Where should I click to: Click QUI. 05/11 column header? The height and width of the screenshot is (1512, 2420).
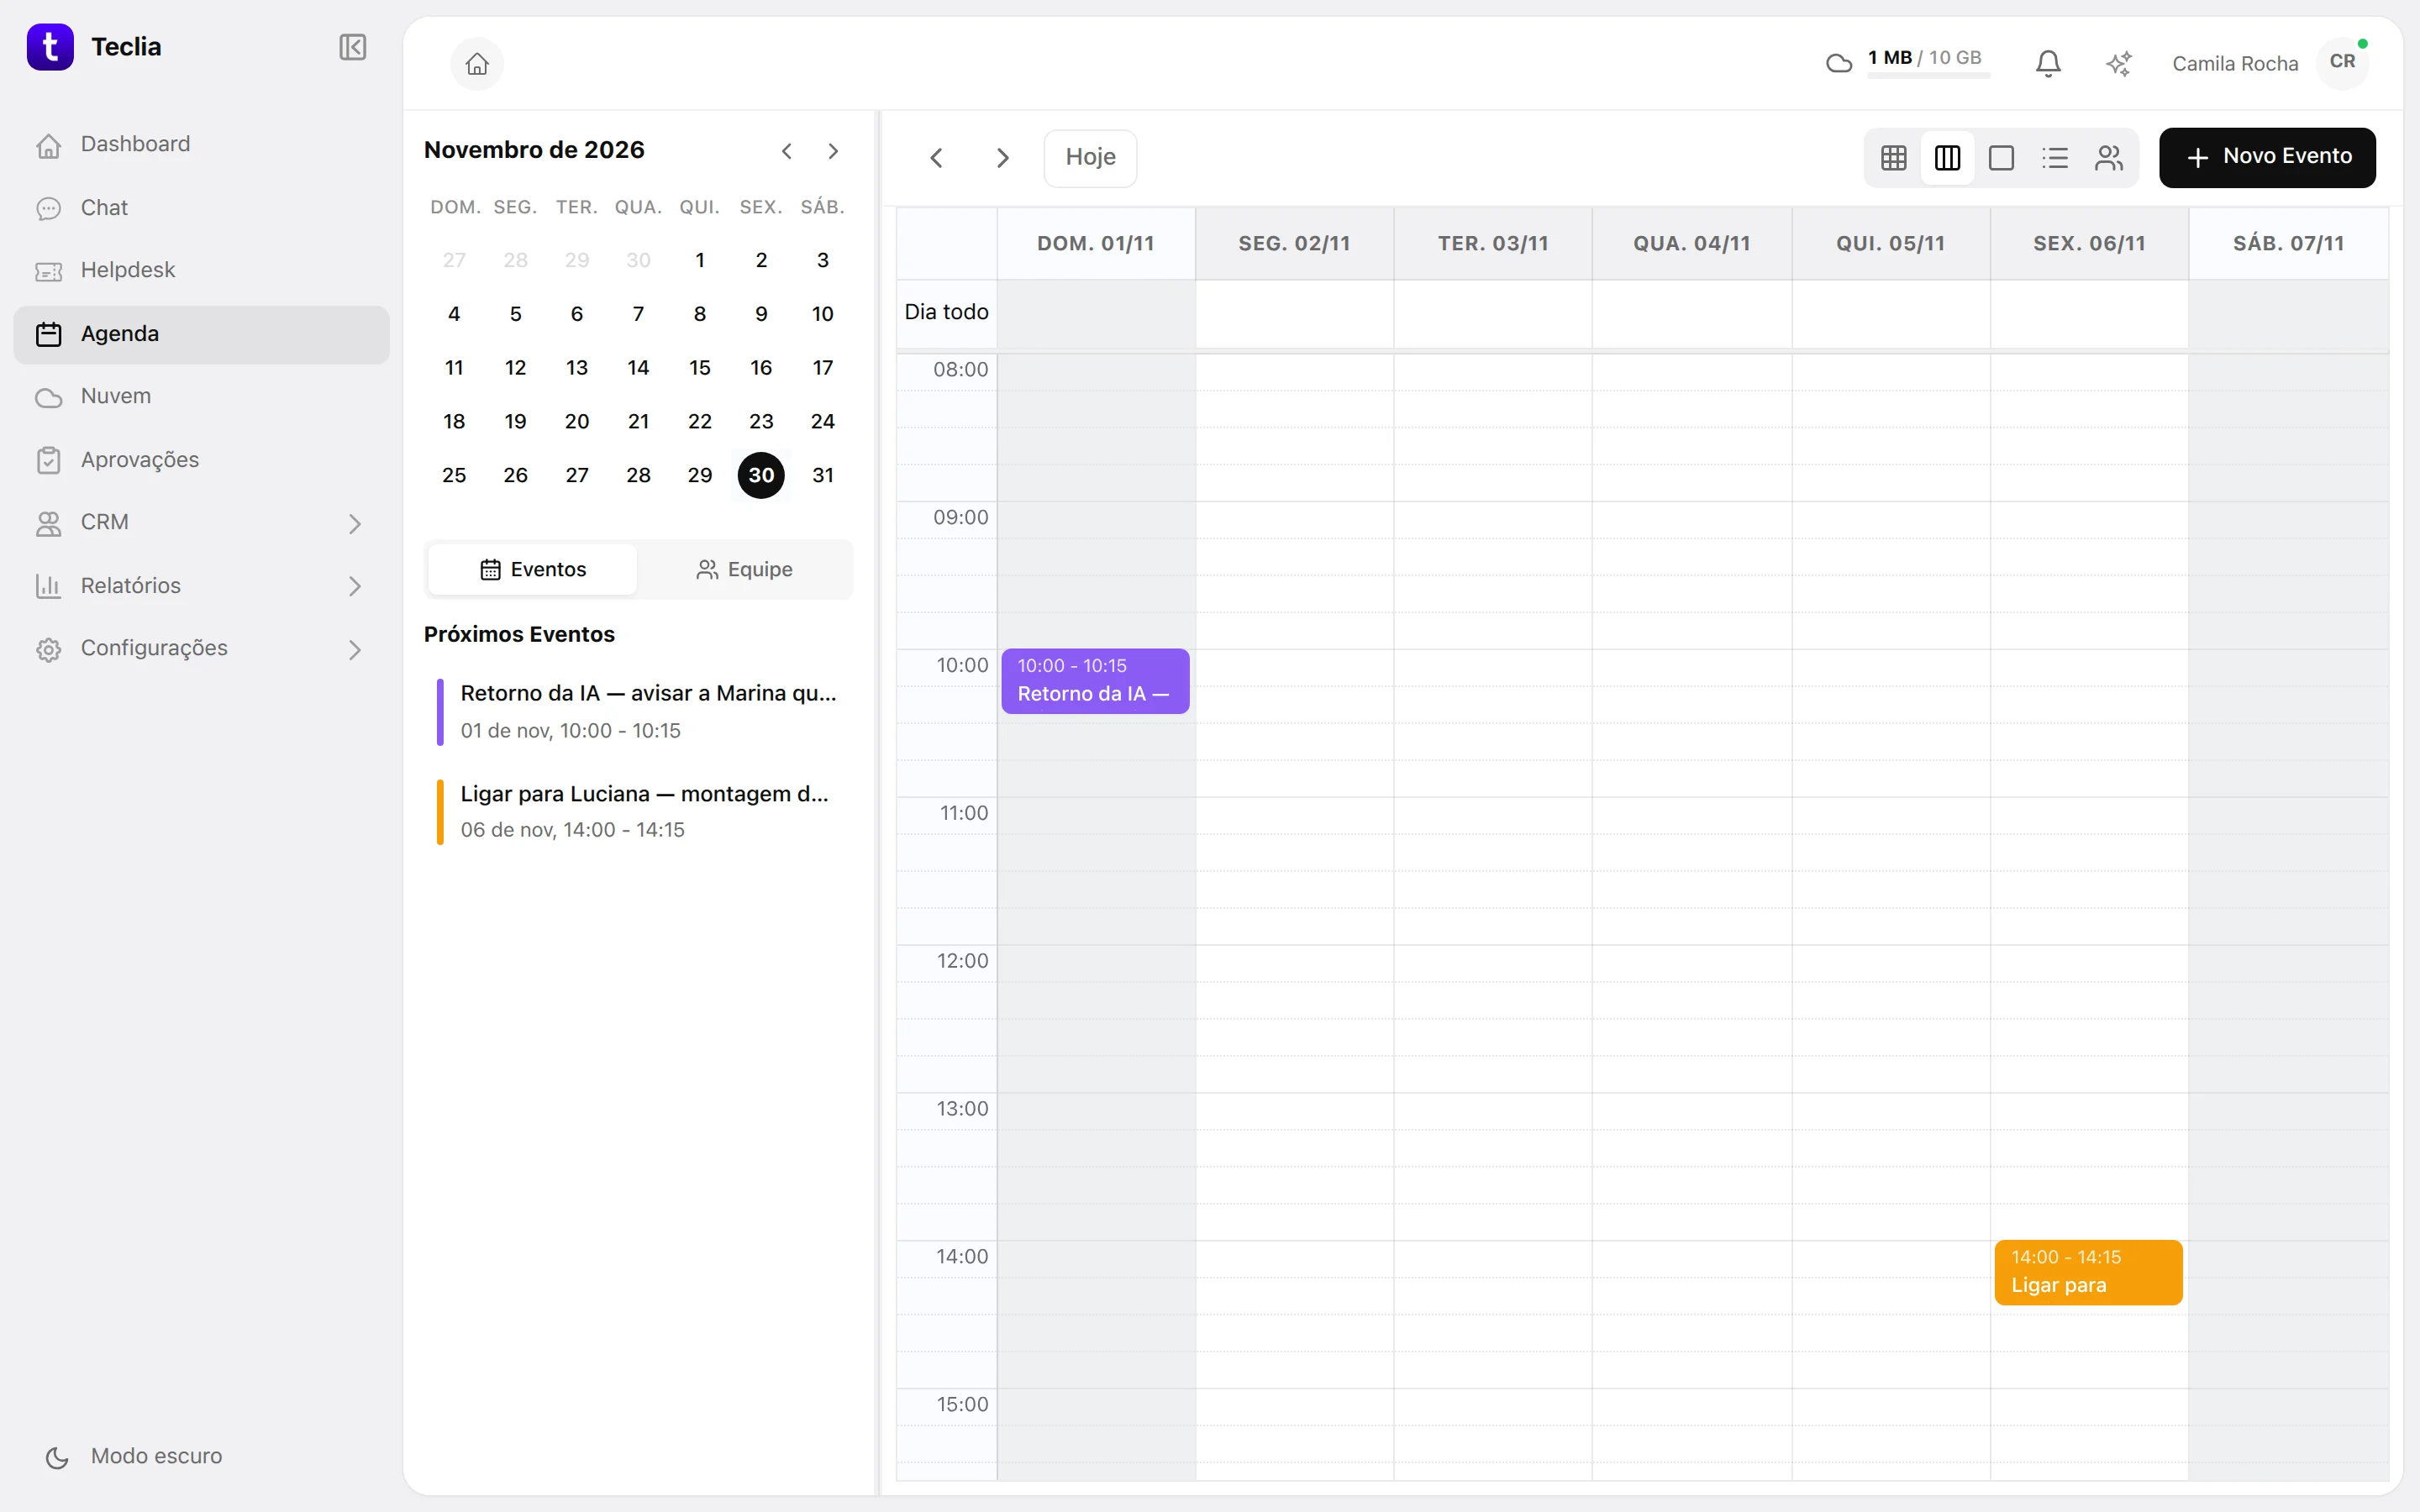tap(1890, 244)
